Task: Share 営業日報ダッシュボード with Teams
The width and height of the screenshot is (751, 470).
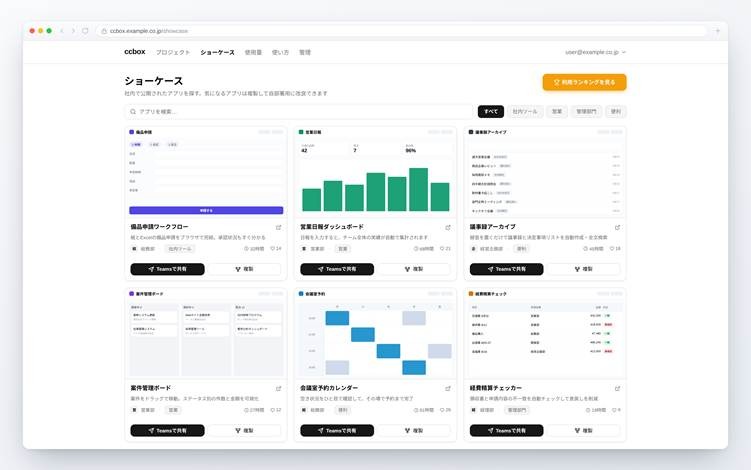Action: (337, 269)
